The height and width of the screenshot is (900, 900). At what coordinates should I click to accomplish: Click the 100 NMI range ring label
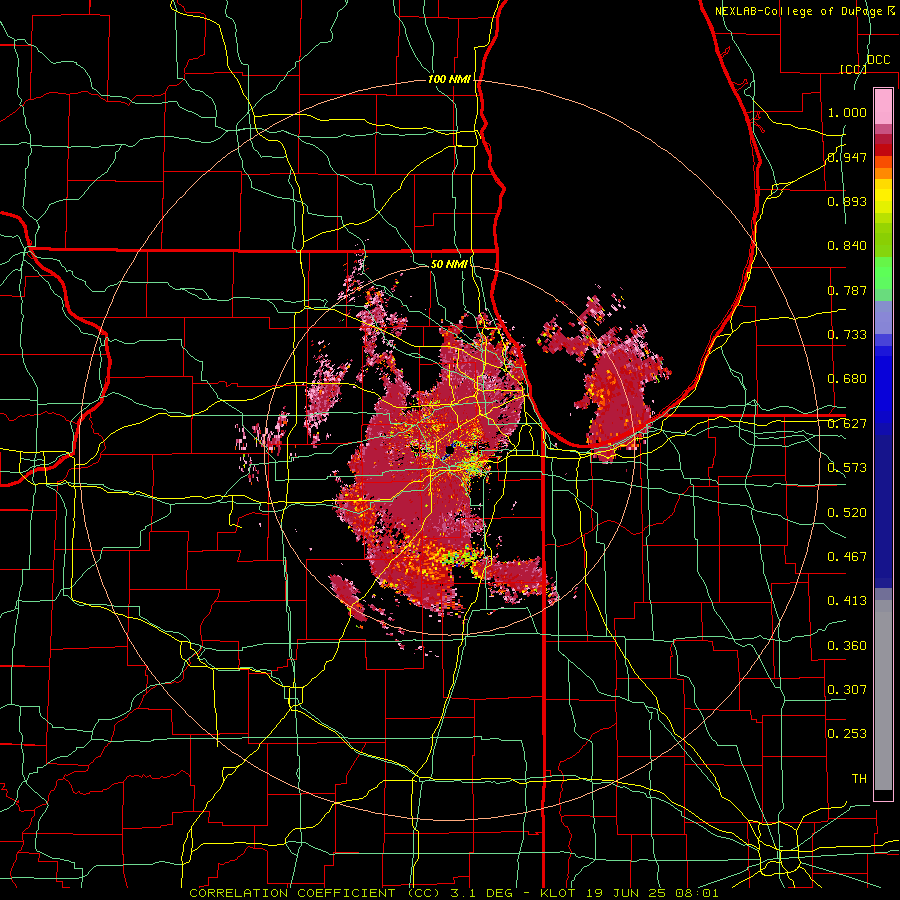[449, 79]
